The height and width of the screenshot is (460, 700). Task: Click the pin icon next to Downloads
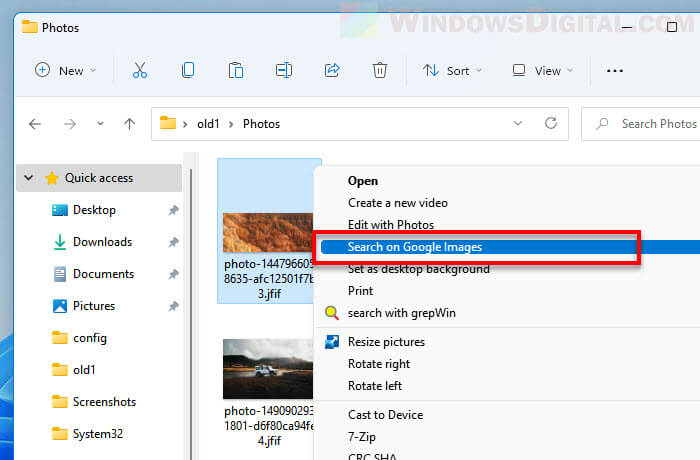click(173, 242)
